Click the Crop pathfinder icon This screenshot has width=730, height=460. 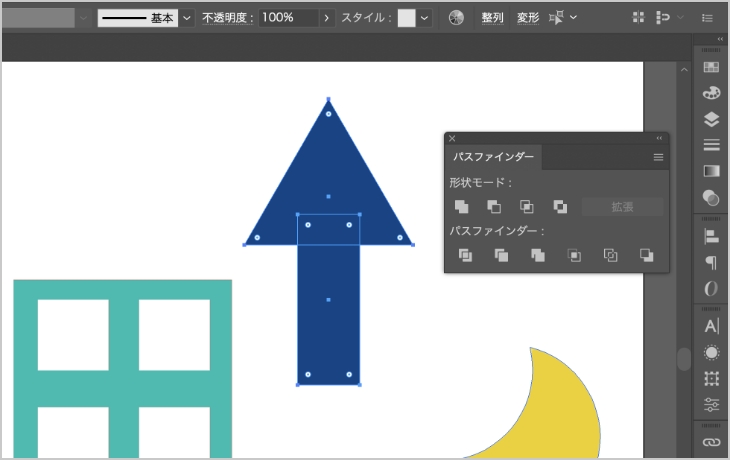(x=574, y=255)
